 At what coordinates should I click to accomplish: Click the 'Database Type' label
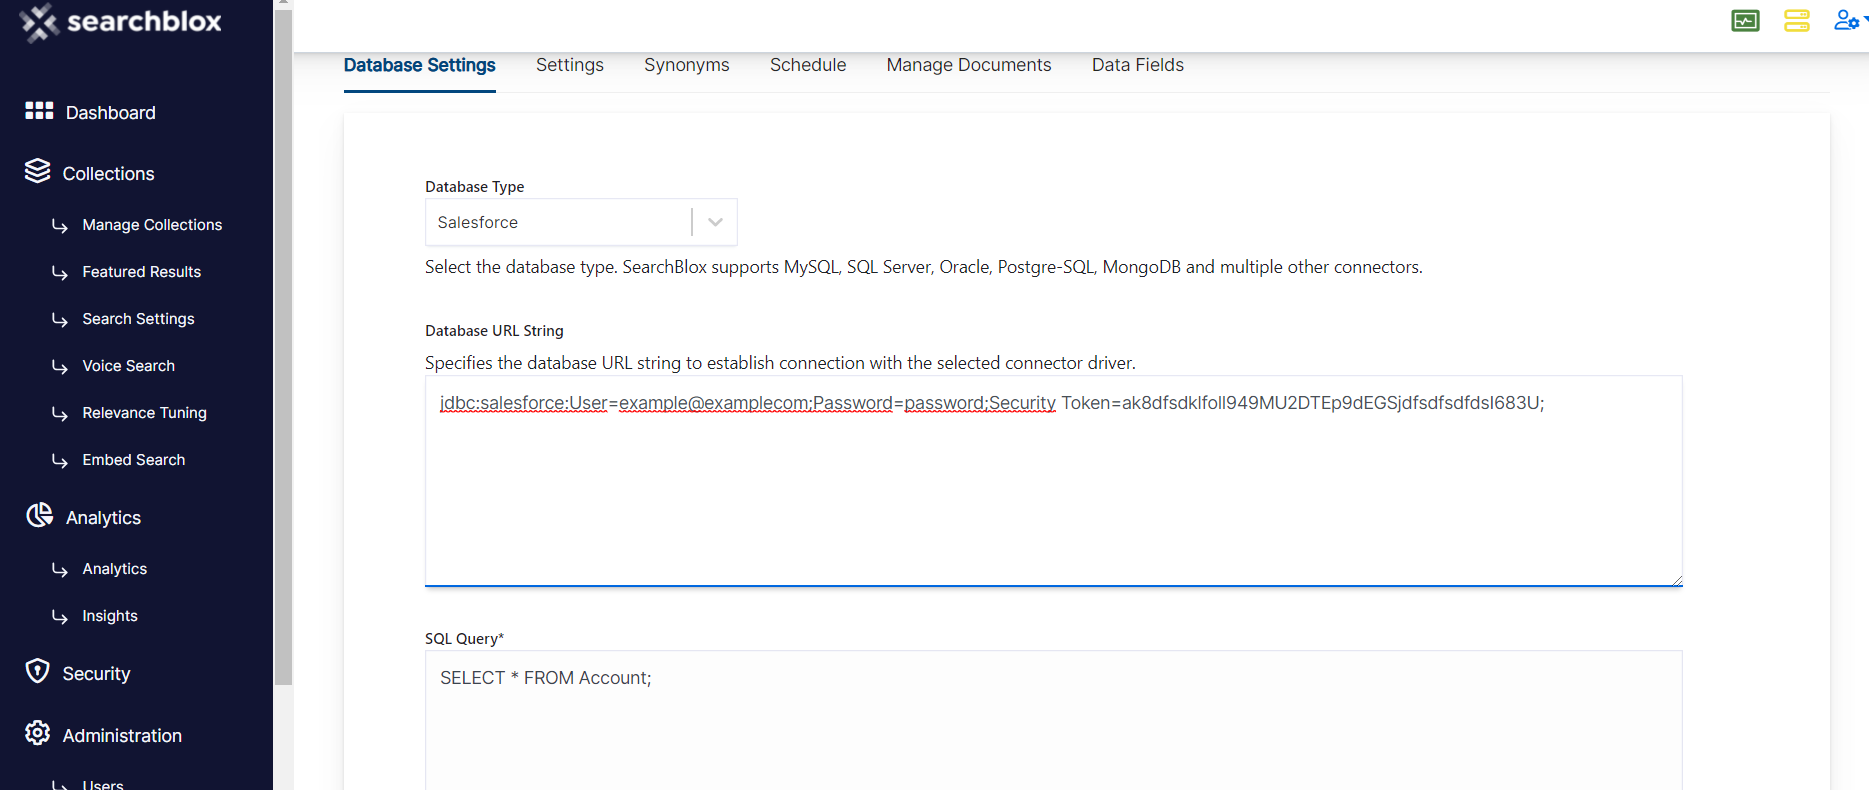475,187
